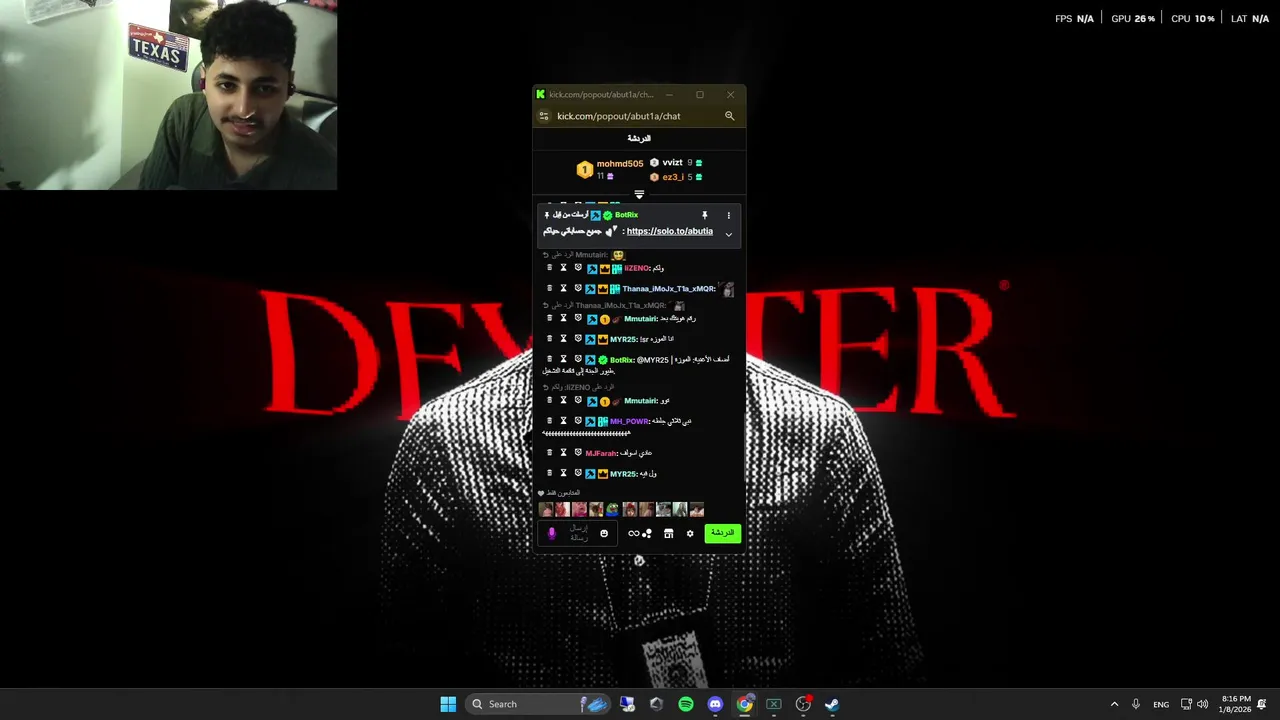Open the 8:16 PM clock calendar
The image size is (1280, 720).
(1236, 704)
